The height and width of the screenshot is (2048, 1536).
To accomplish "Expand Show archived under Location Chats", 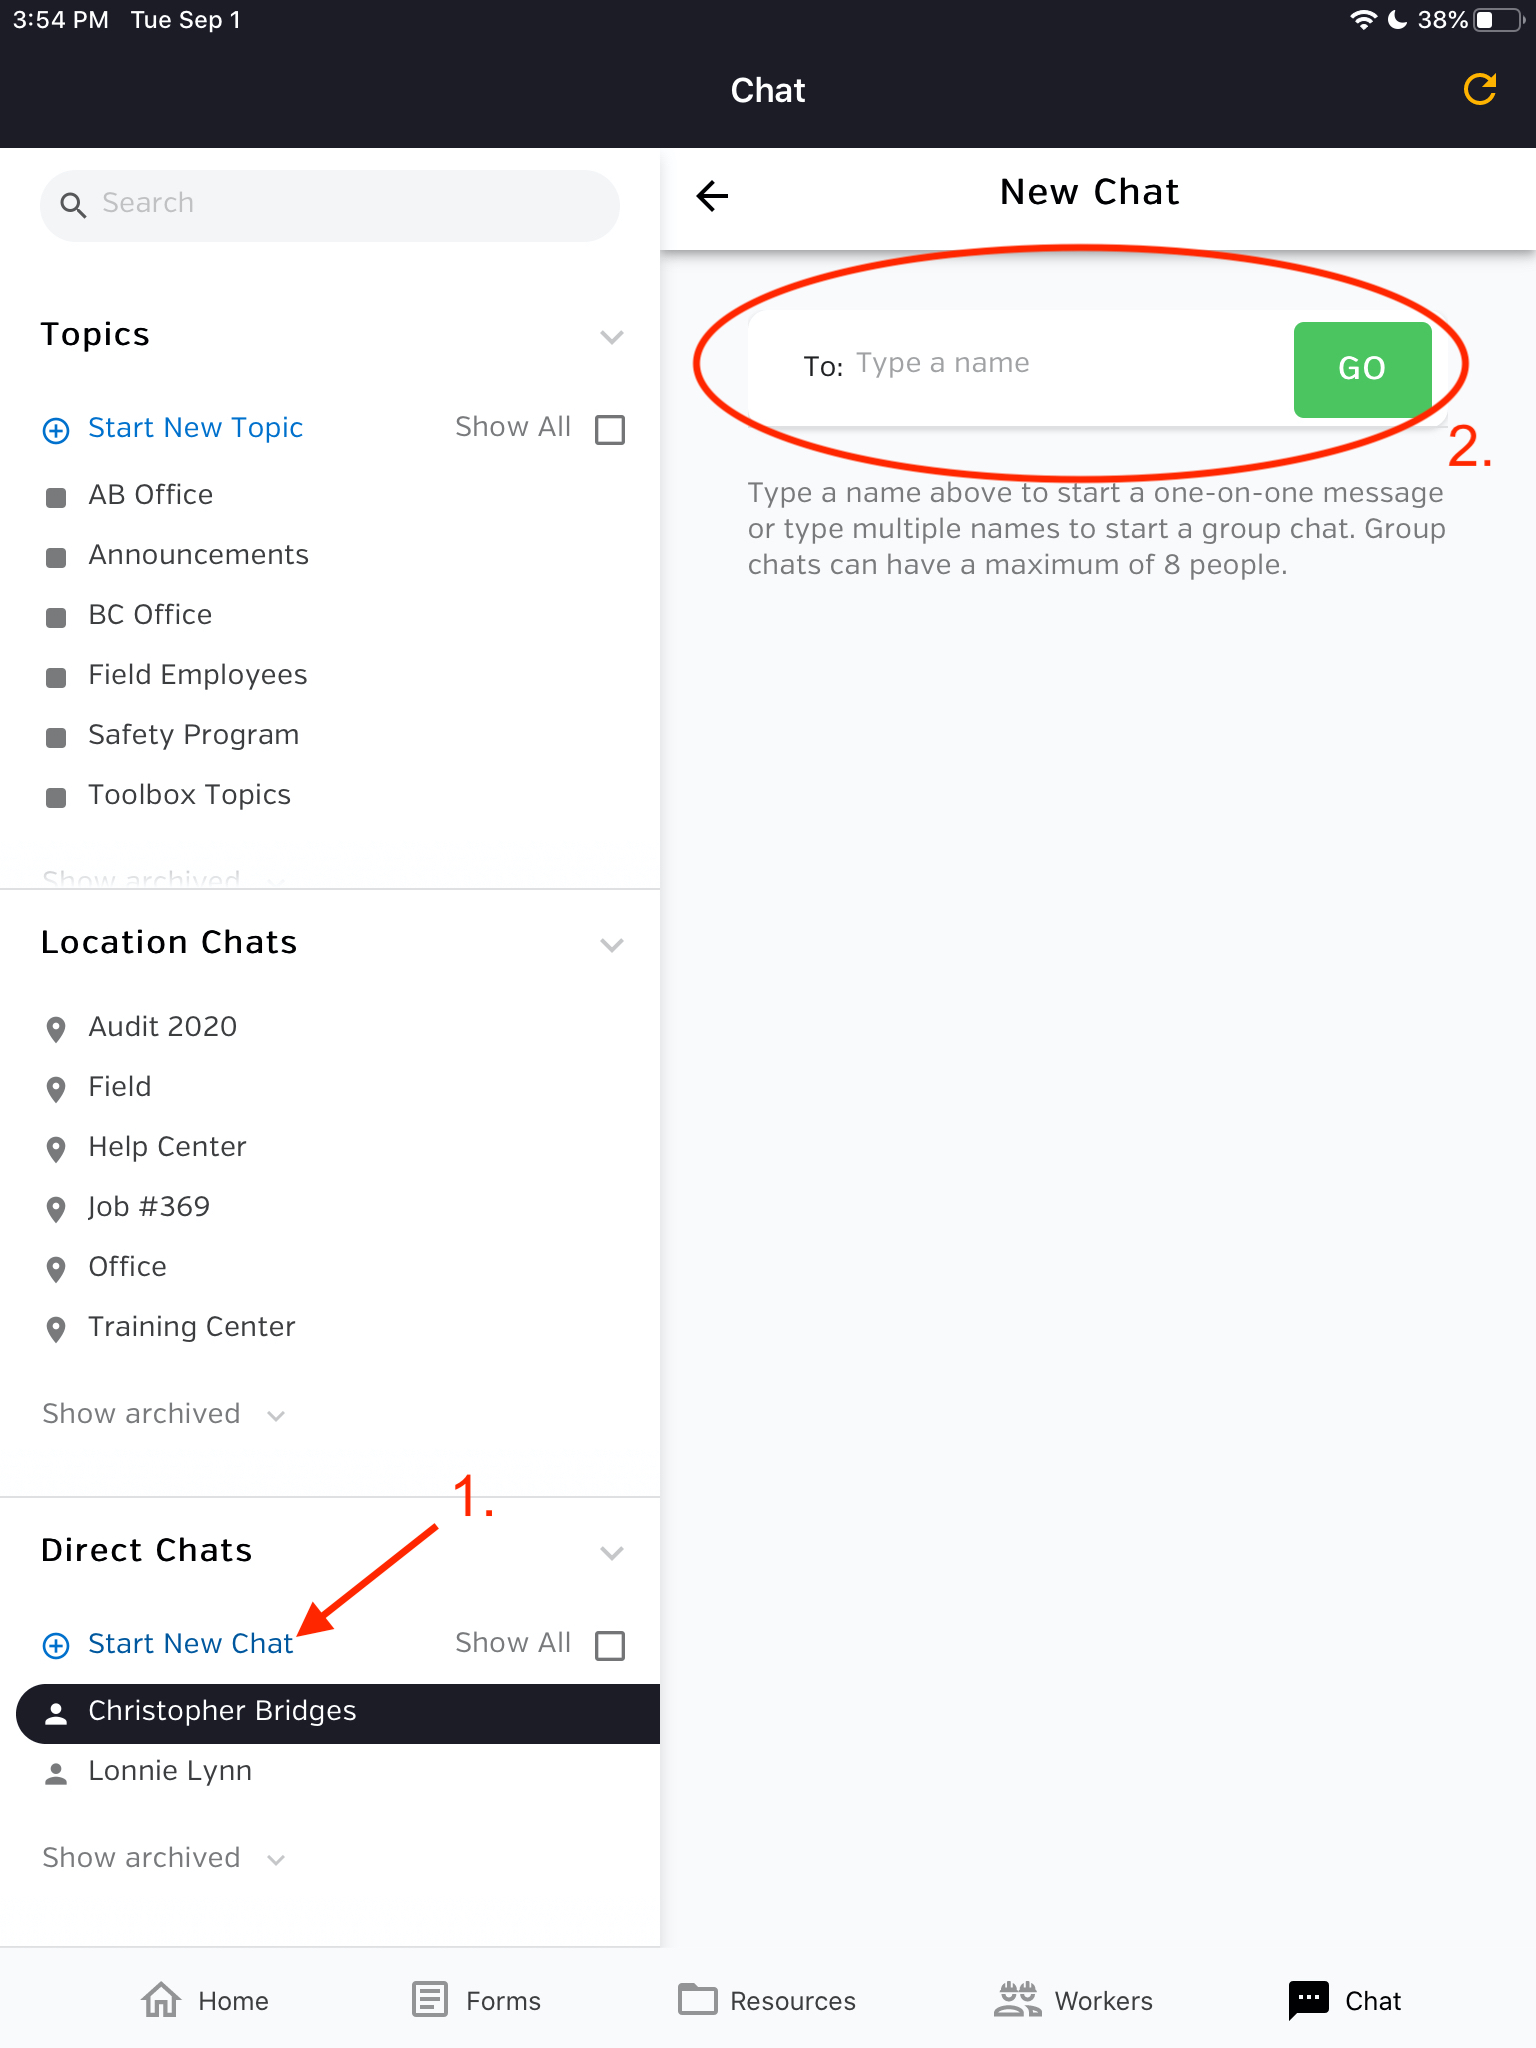I will click(164, 1414).
